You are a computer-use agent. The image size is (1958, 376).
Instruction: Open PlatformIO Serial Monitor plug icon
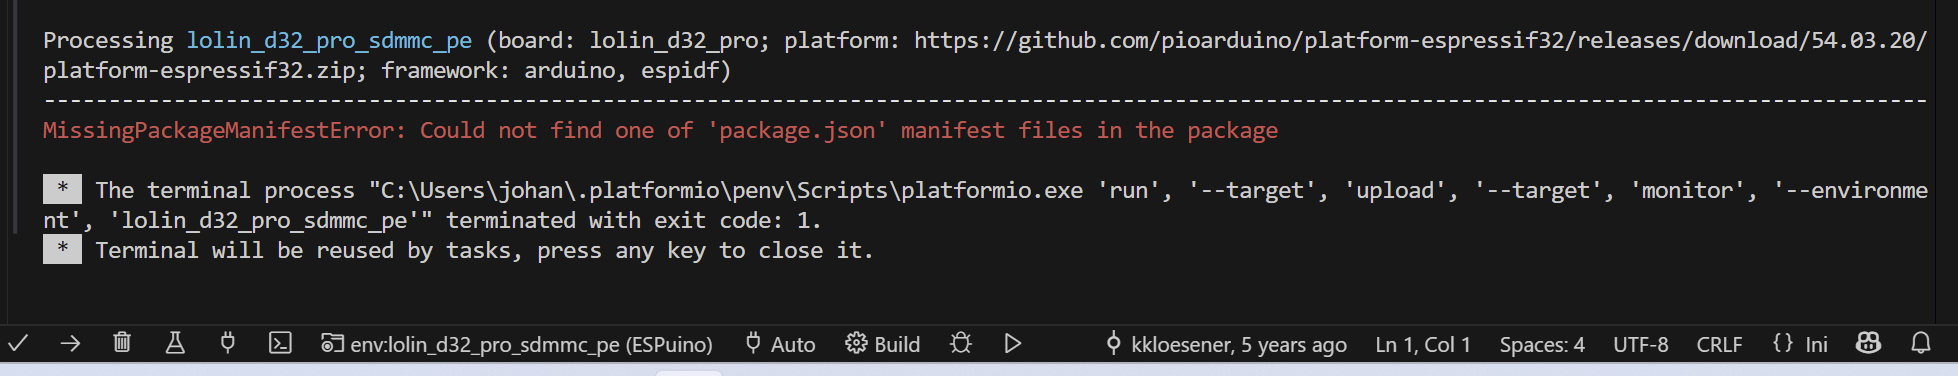[228, 344]
